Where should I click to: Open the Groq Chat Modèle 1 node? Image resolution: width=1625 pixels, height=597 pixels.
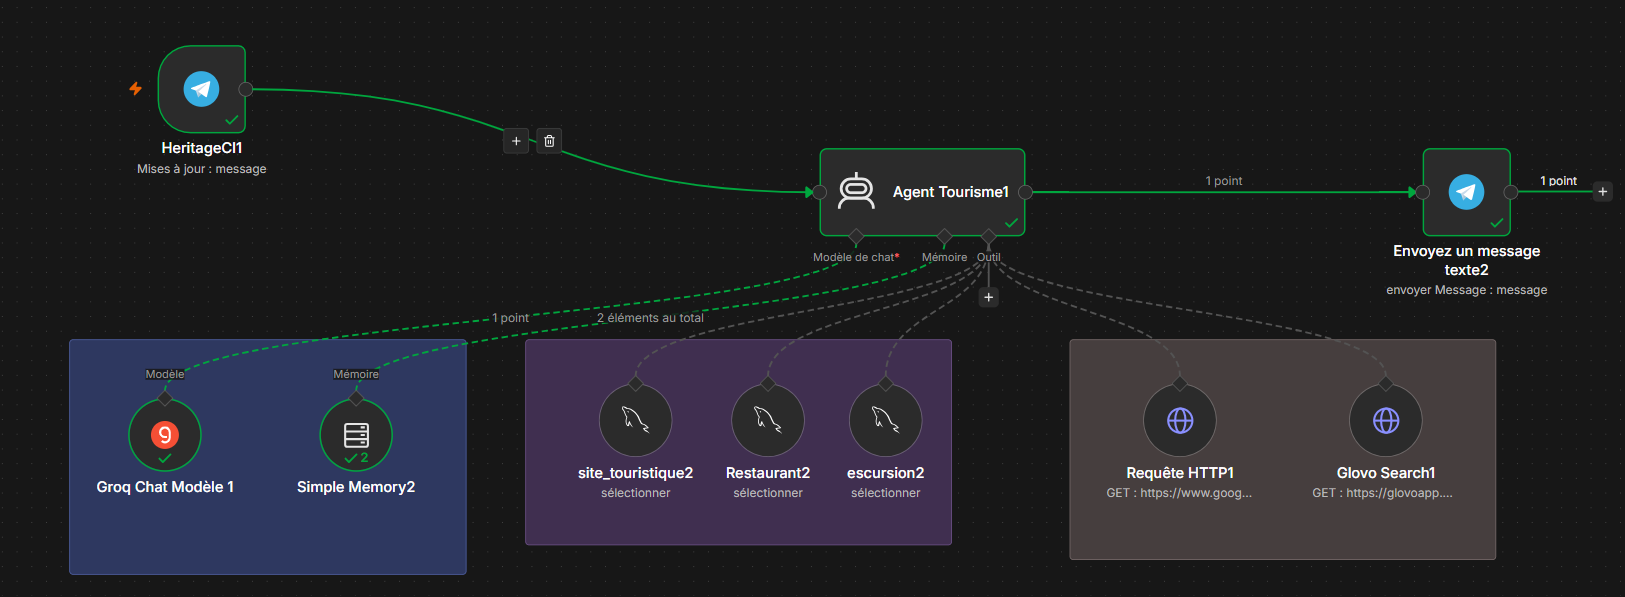(x=165, y=434)
